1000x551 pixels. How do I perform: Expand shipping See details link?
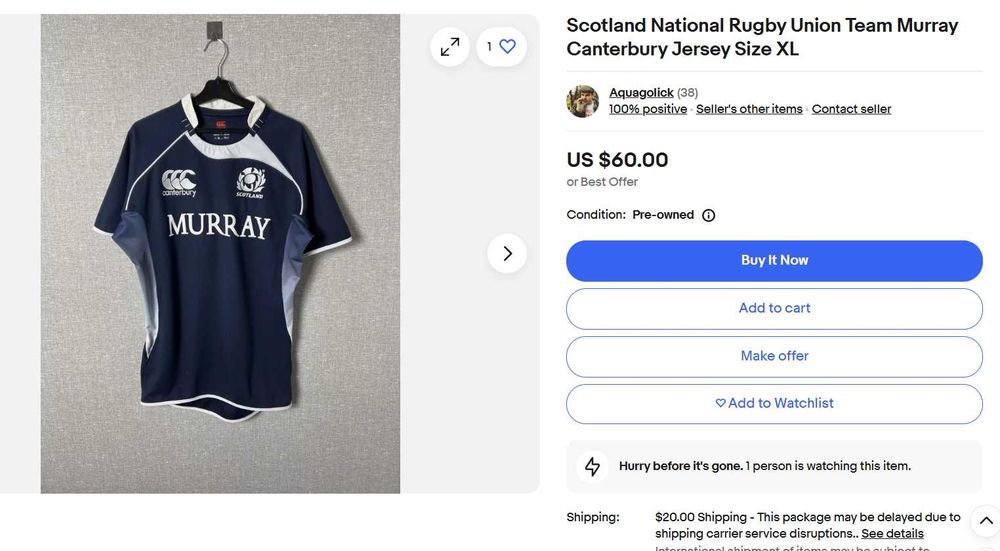pos(892,534)
